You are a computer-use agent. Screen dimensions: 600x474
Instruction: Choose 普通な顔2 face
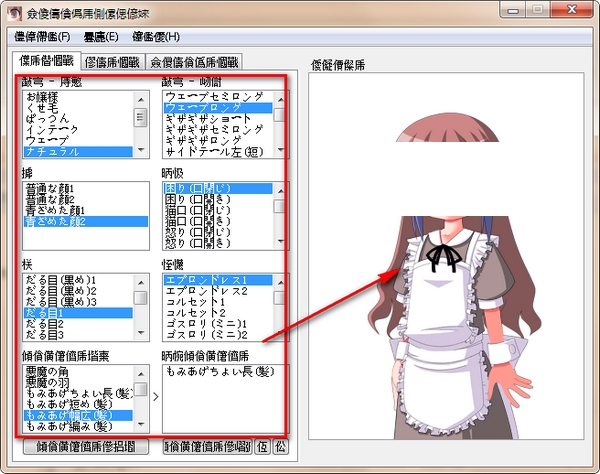coord(86,199)
